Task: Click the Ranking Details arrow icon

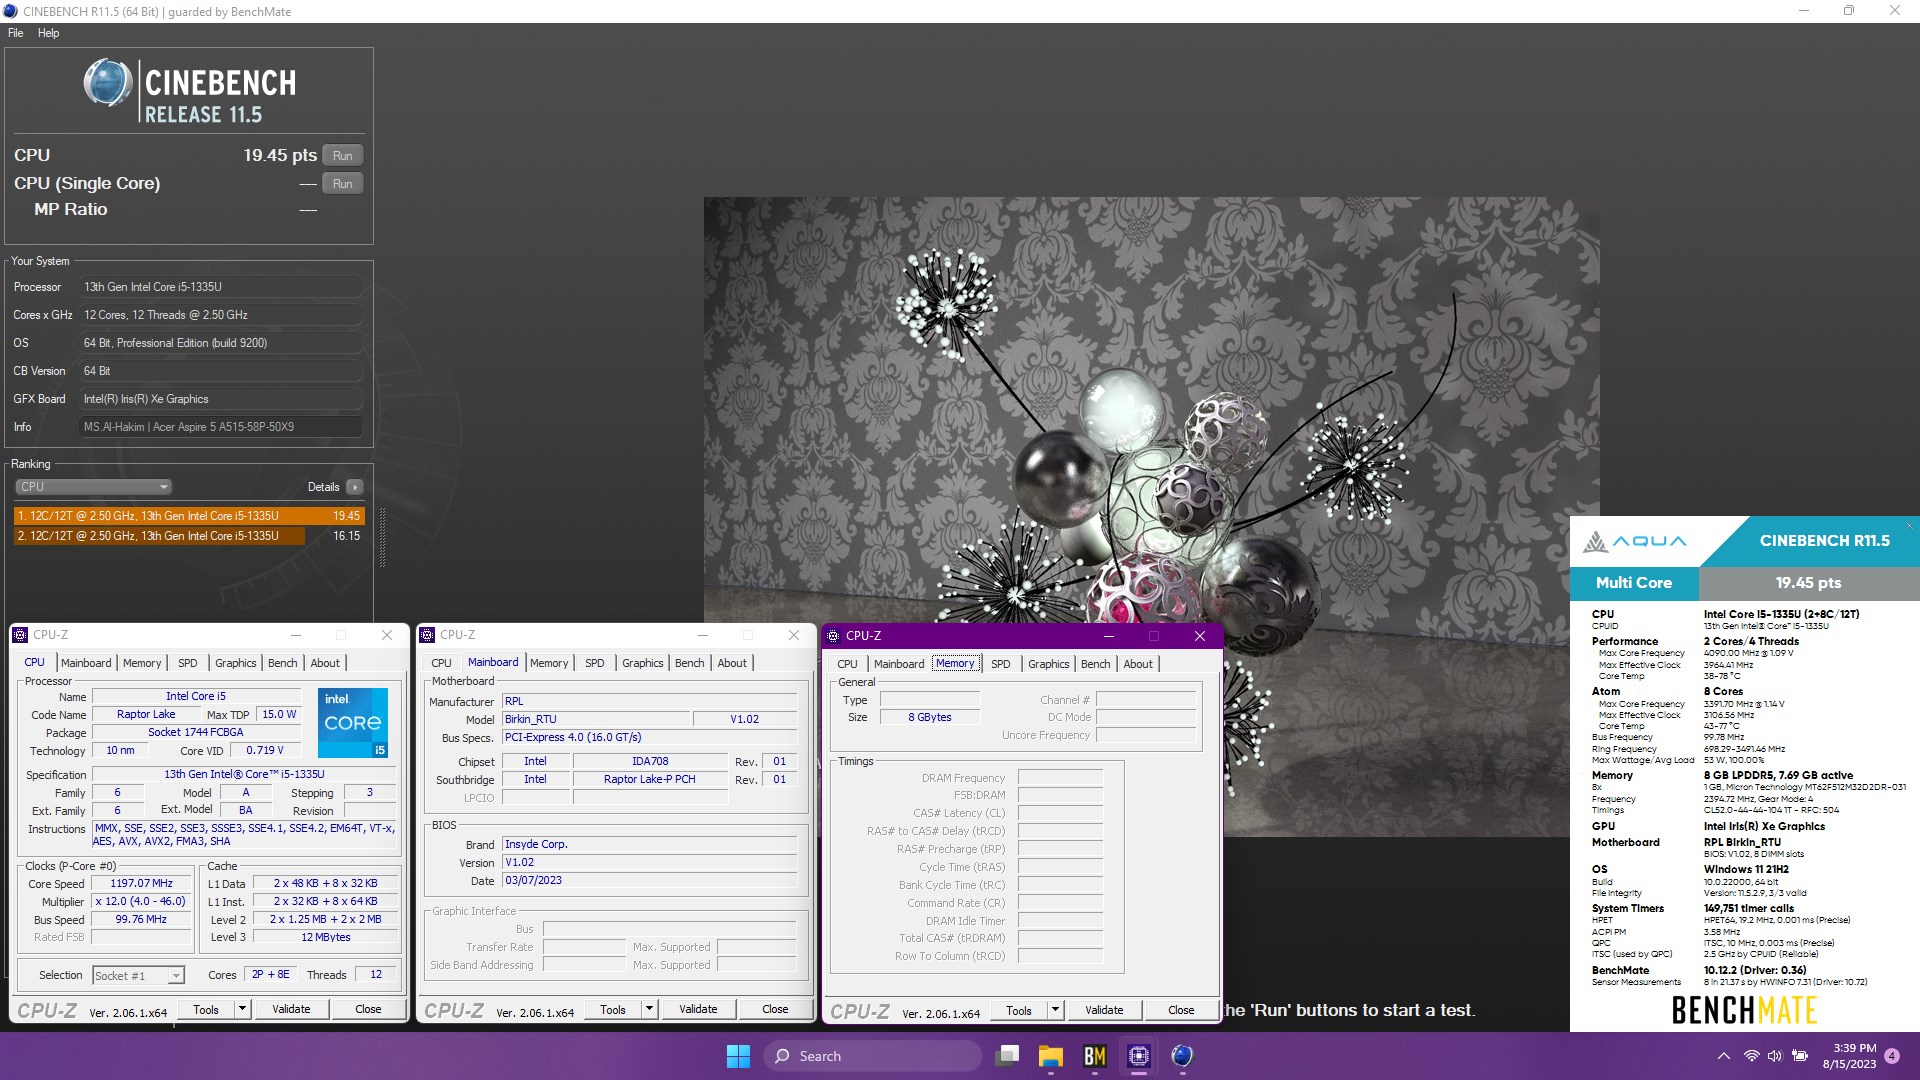Action: click(354, 487)
